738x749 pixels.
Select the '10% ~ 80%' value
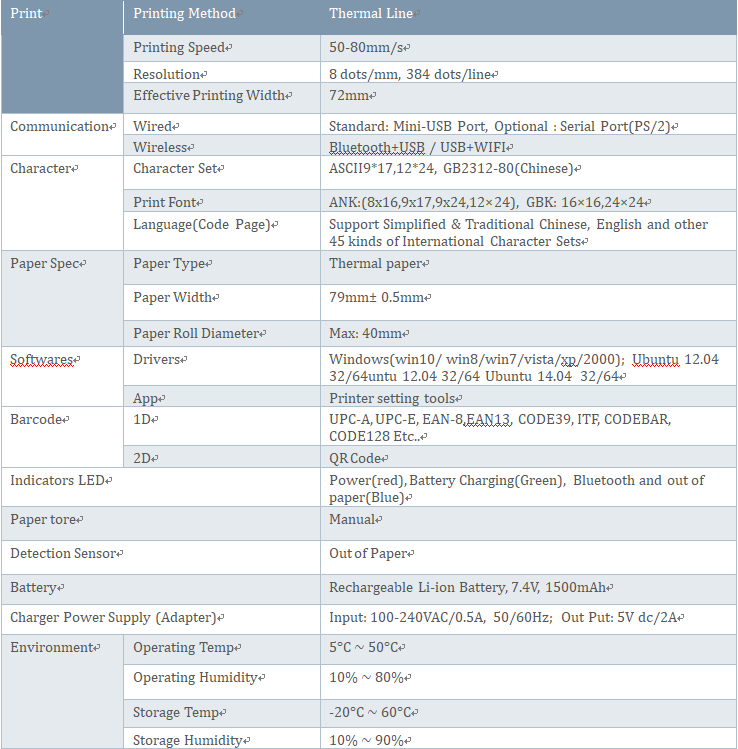[x=366, y=678]
